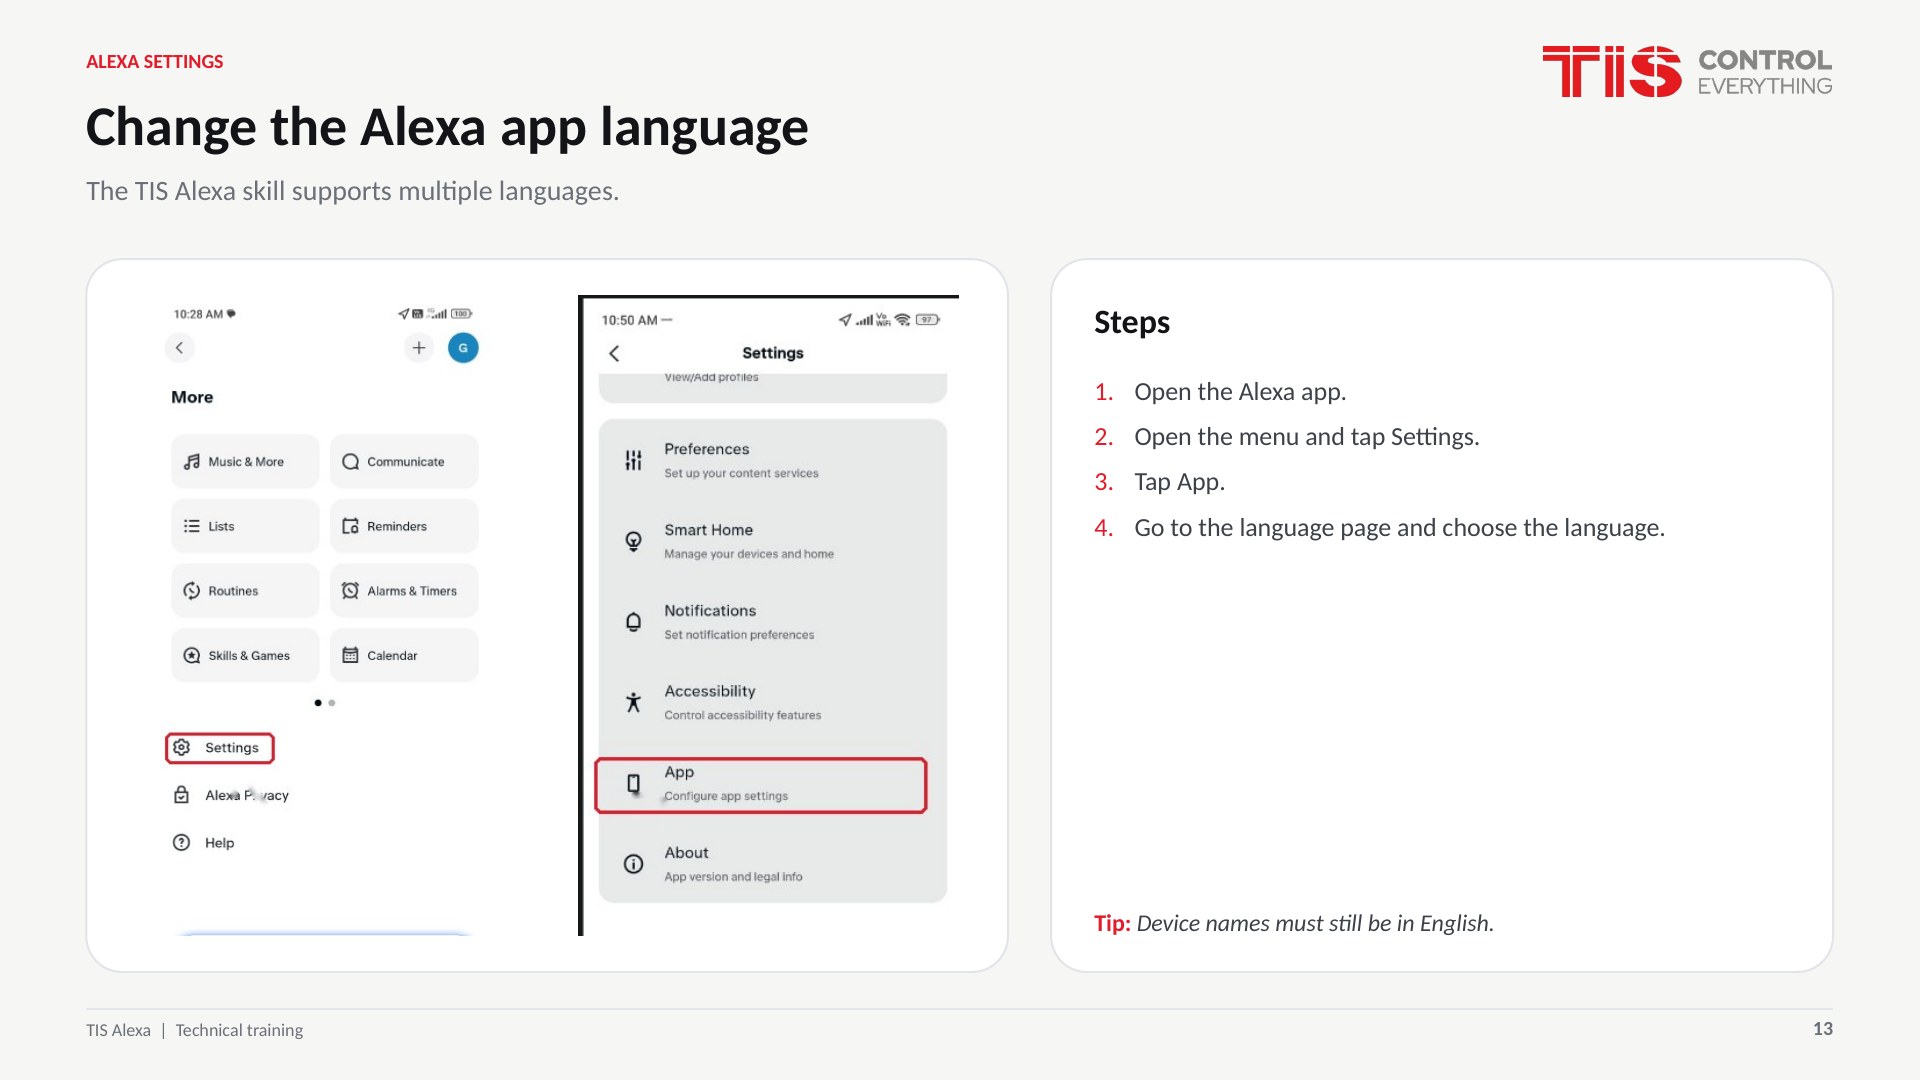
Task: Open the Skills & Games tile
Action: [x=245, y=656]
